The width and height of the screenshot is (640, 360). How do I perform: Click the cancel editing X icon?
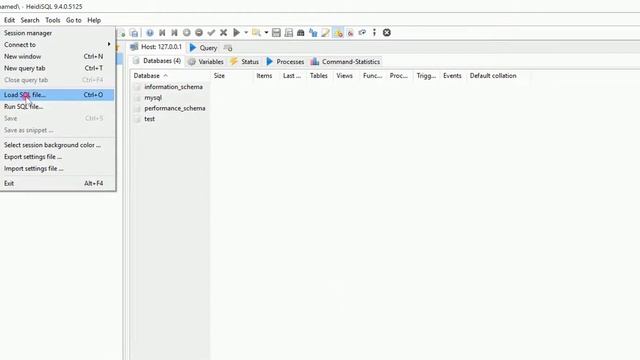(223, 33)
